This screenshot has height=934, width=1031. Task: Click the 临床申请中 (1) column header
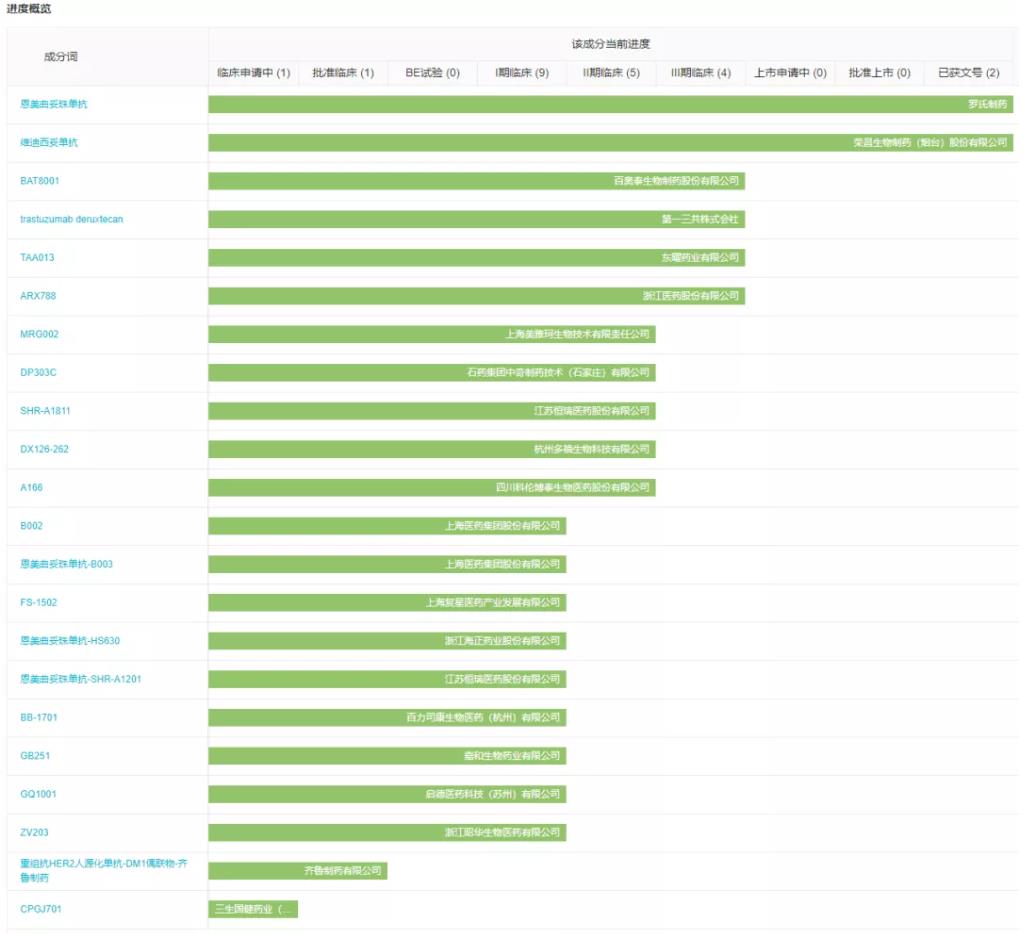pos(254,73)
